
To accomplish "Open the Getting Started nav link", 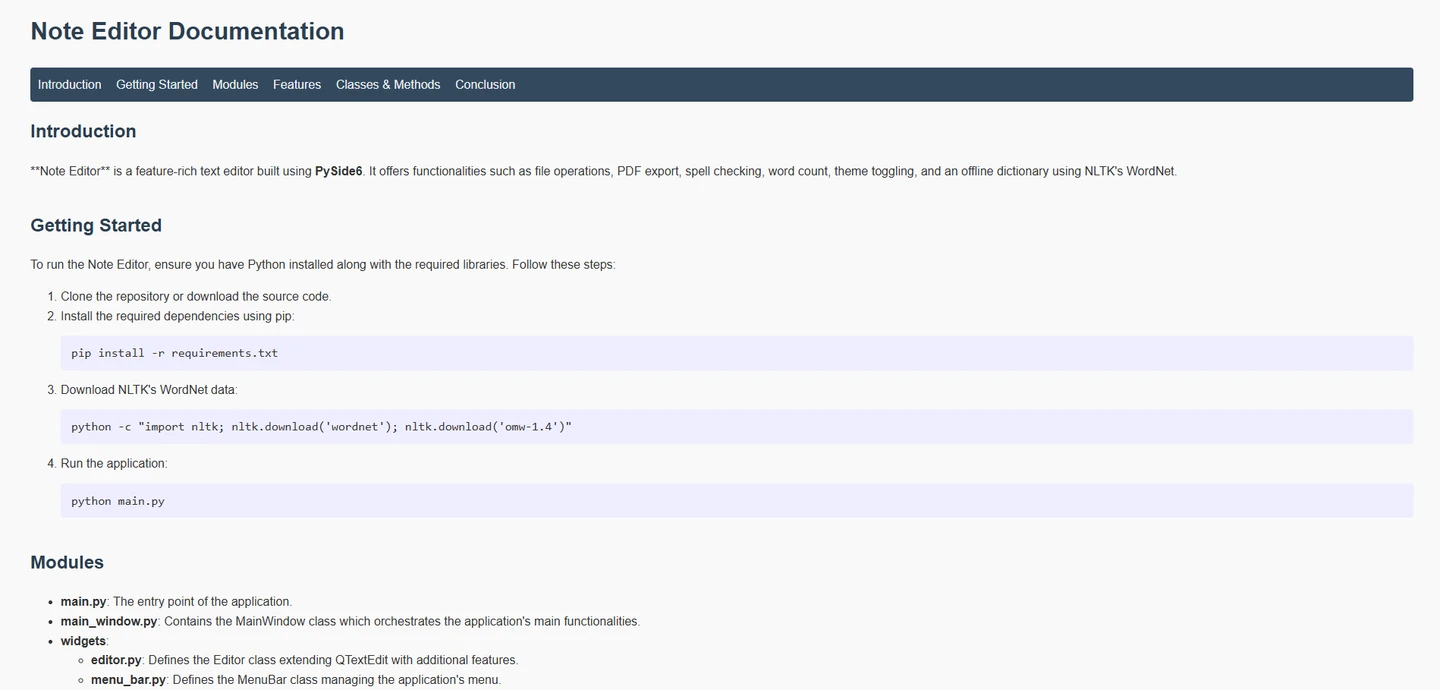I will (x=157, y=85).
